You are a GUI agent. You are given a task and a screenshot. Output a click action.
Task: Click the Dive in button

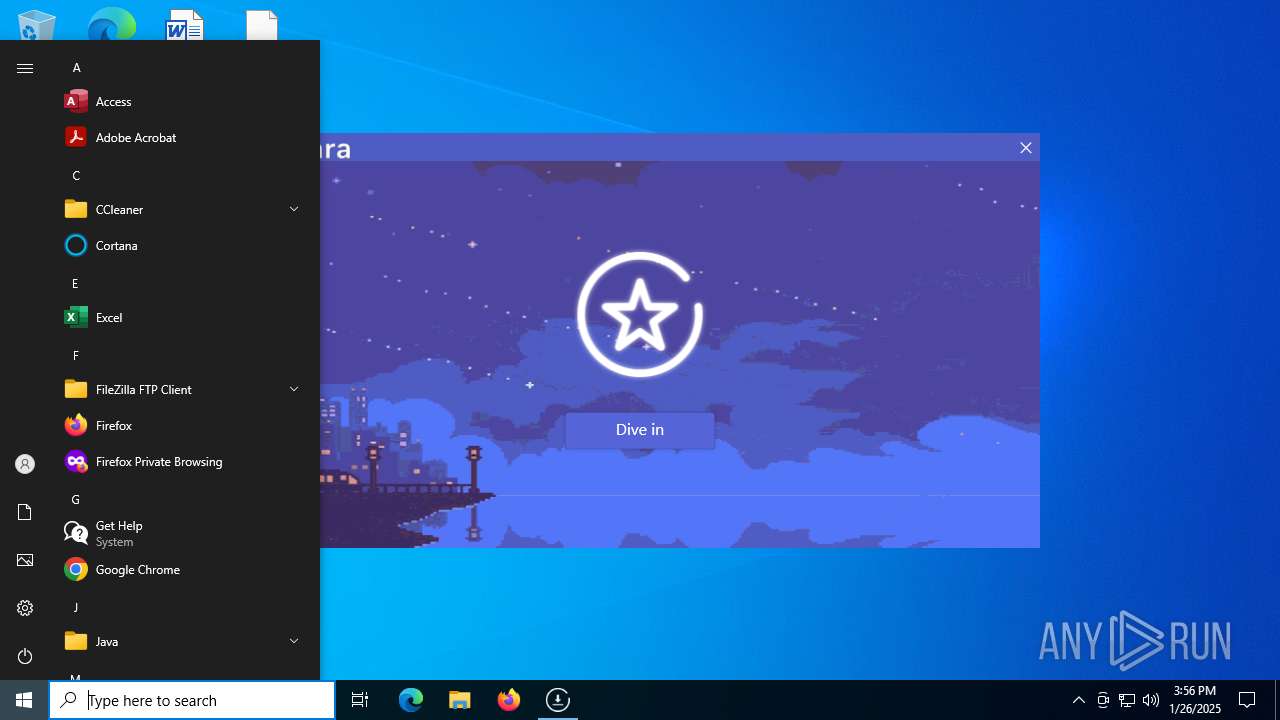point(640,430)
